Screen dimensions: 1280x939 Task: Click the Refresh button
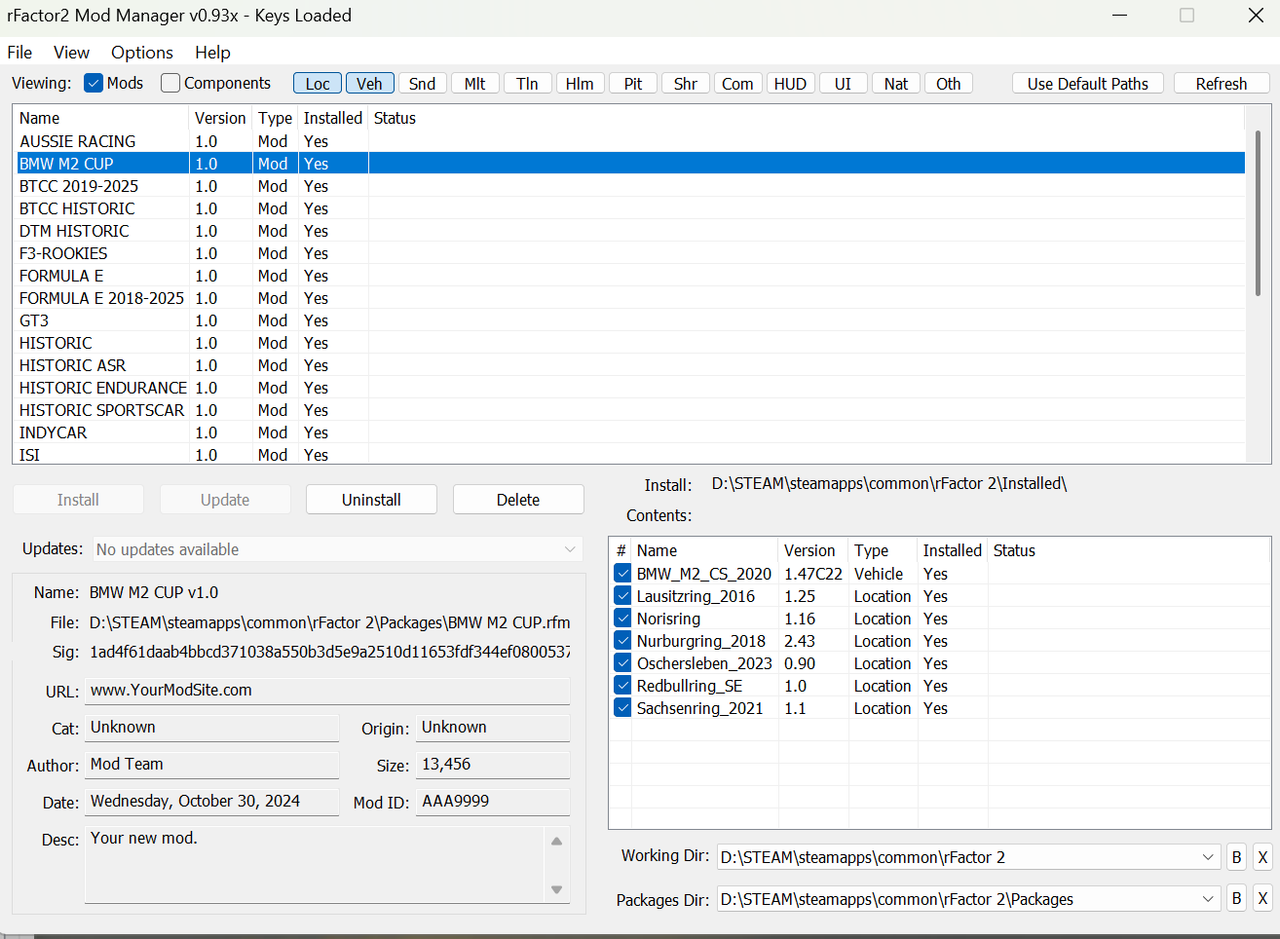tap(1221, 83)
